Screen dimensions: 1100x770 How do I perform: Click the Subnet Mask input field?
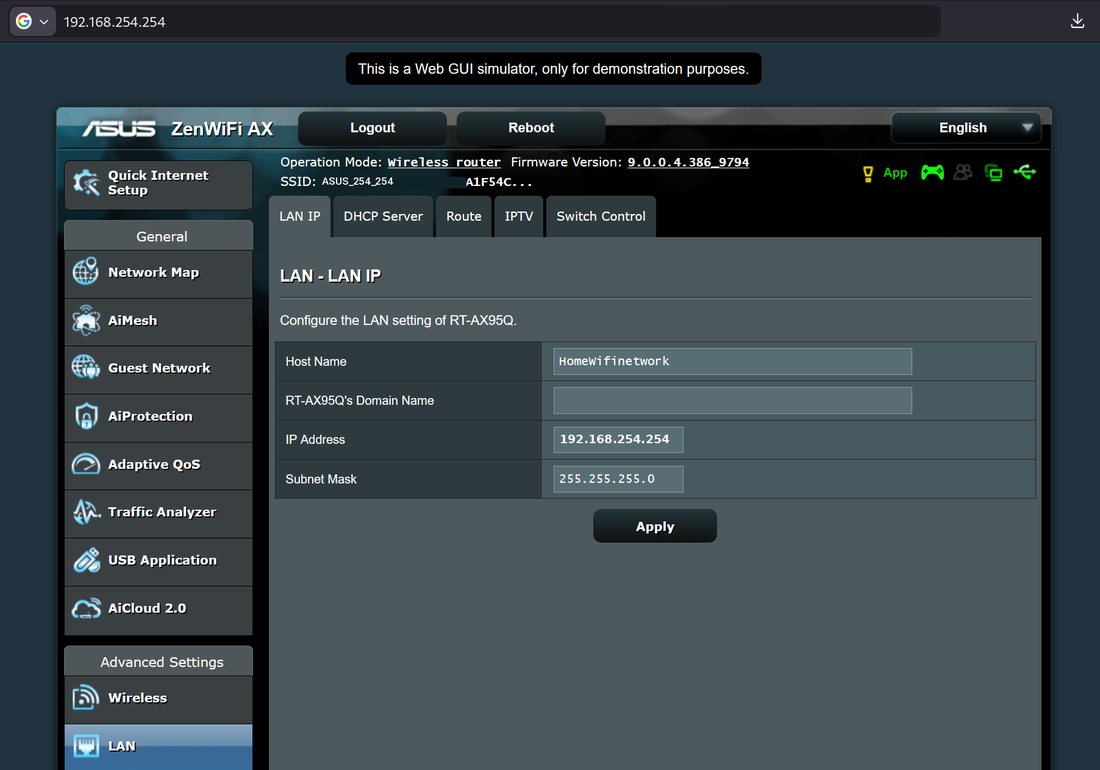618,479
